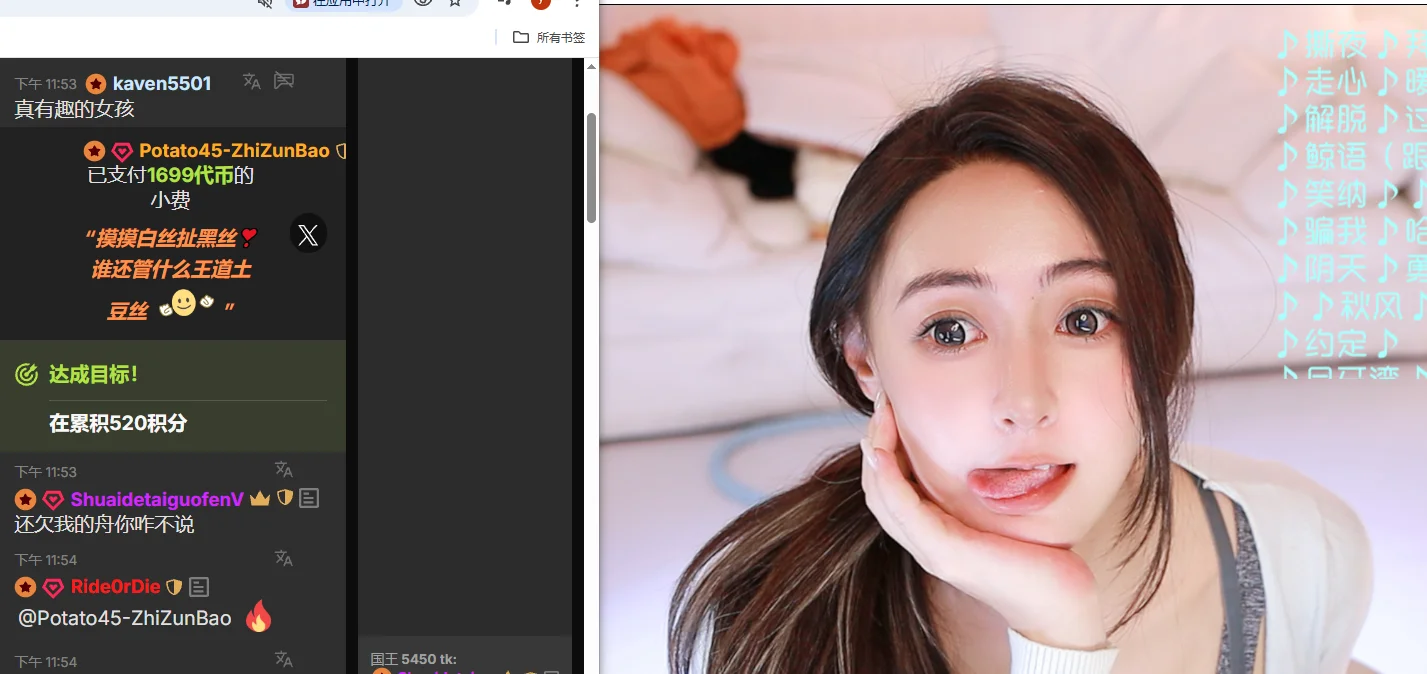Translate the last 11:54 message at bottom

click(284, 660)
